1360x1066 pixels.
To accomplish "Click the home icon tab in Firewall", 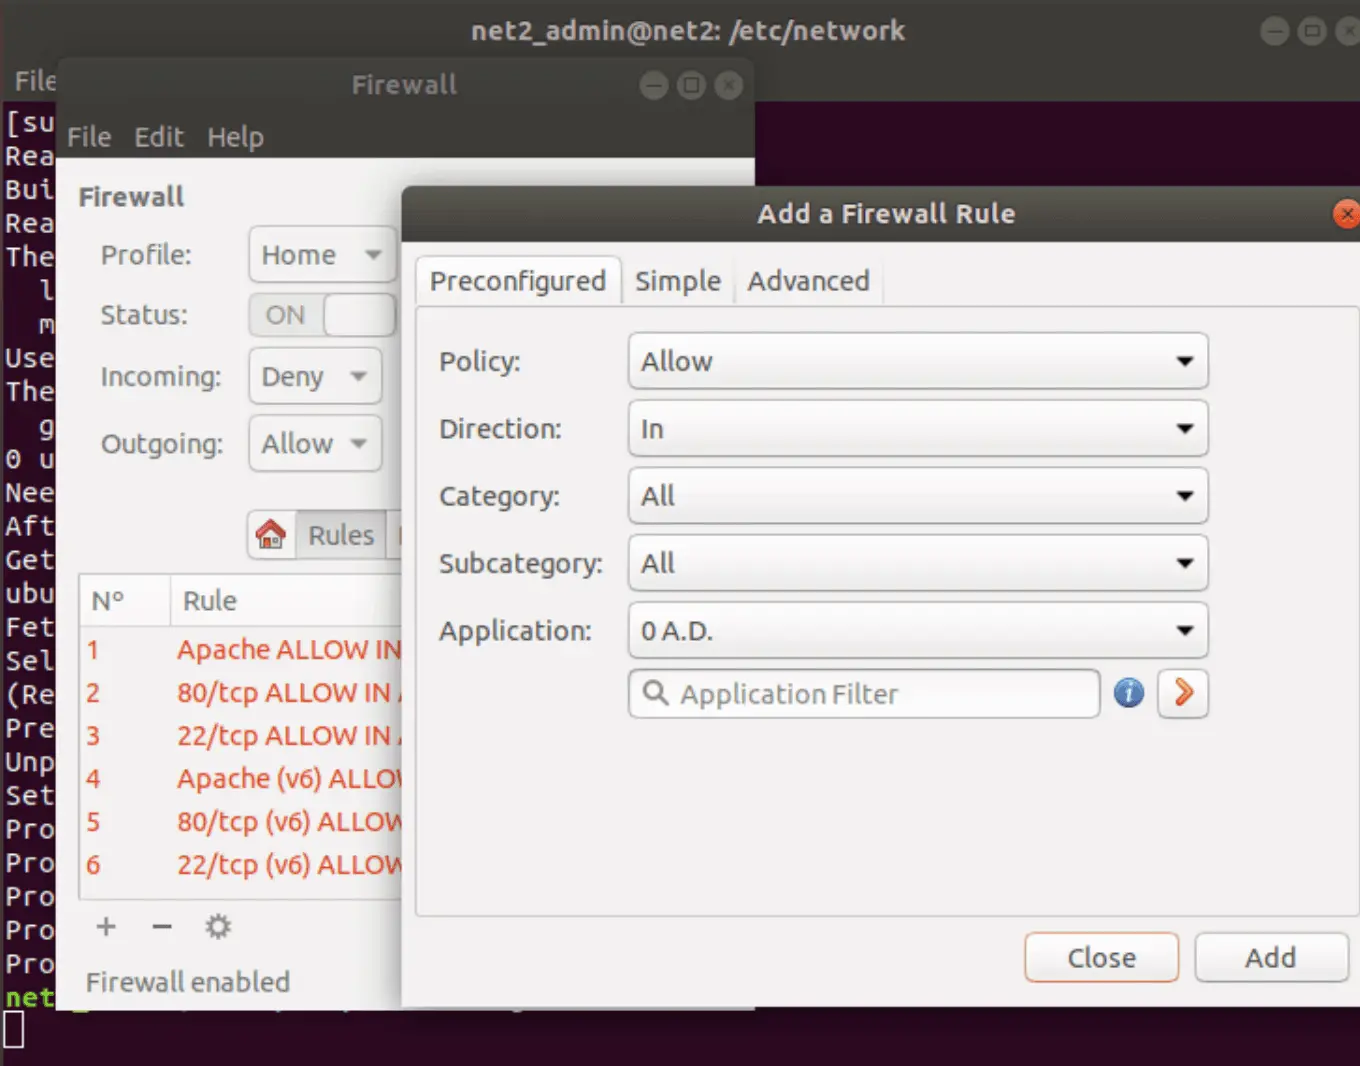I will click(x=271, y=535).
